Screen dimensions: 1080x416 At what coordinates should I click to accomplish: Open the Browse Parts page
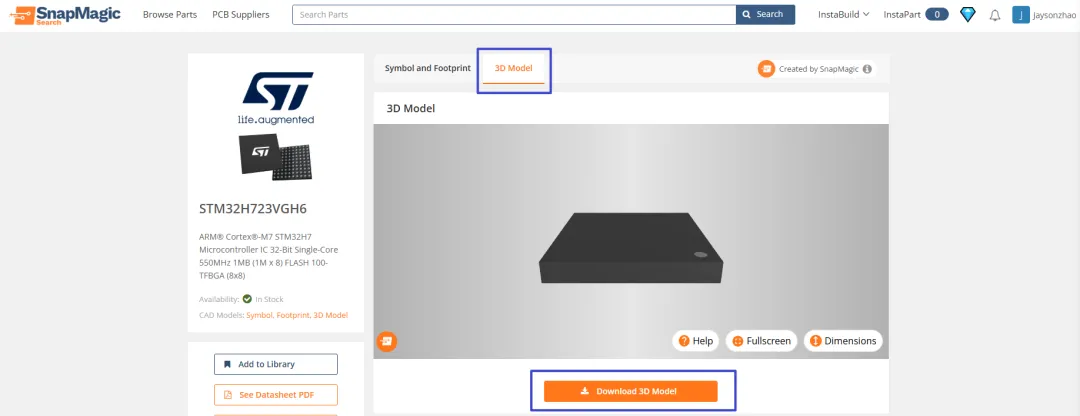coord(169,14)
